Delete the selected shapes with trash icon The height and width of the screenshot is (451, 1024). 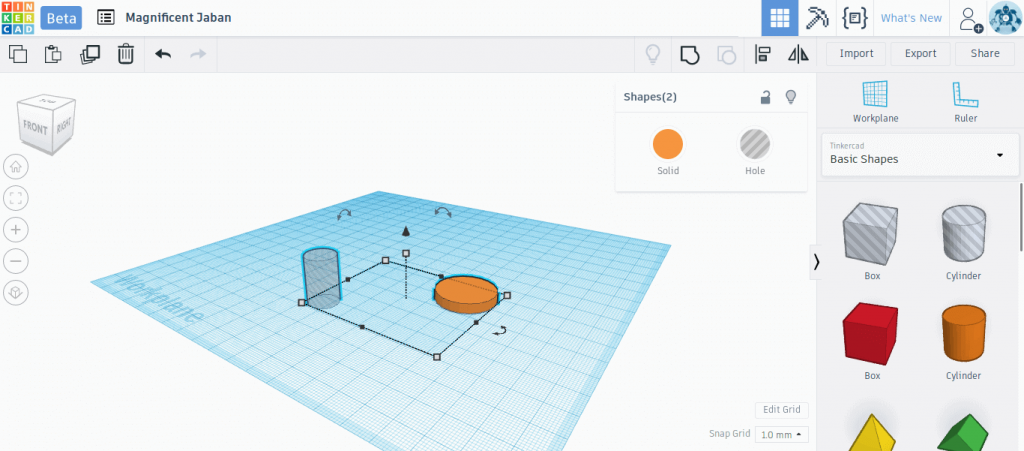tap(125, 54)
